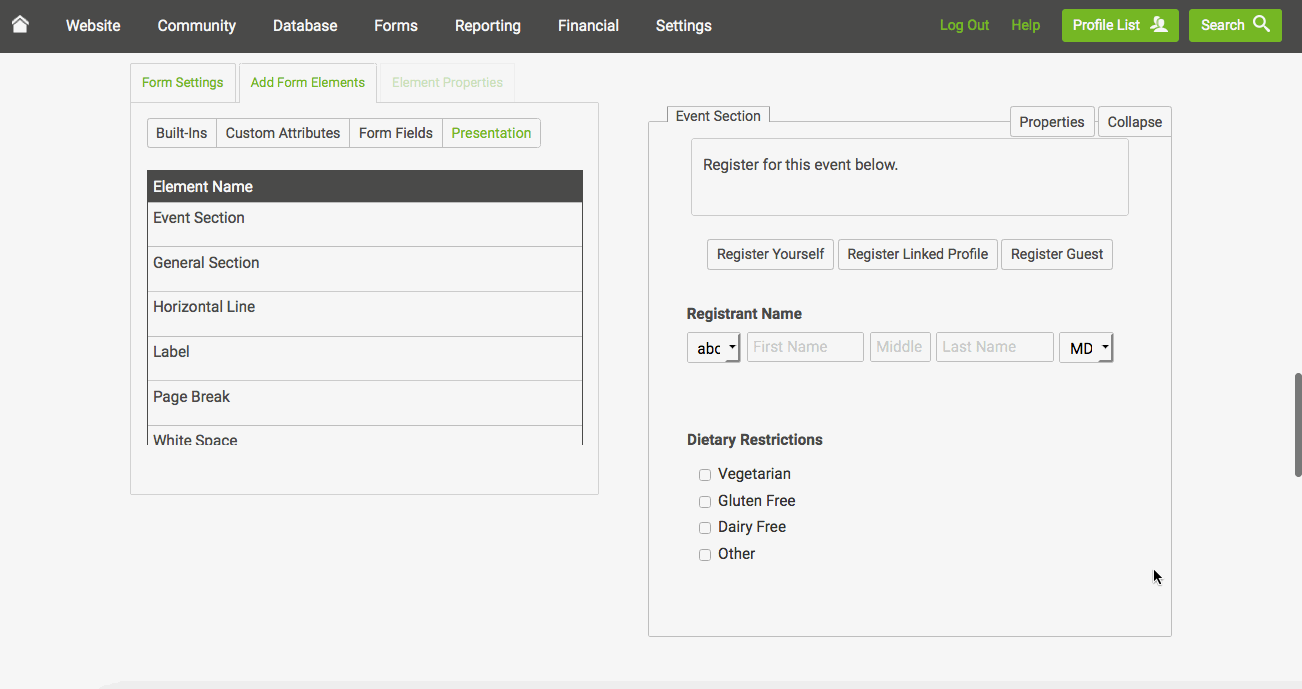Check the Vegetarian dietary restriction
The height and width of the screenshot is (689, 1302).
705,474
